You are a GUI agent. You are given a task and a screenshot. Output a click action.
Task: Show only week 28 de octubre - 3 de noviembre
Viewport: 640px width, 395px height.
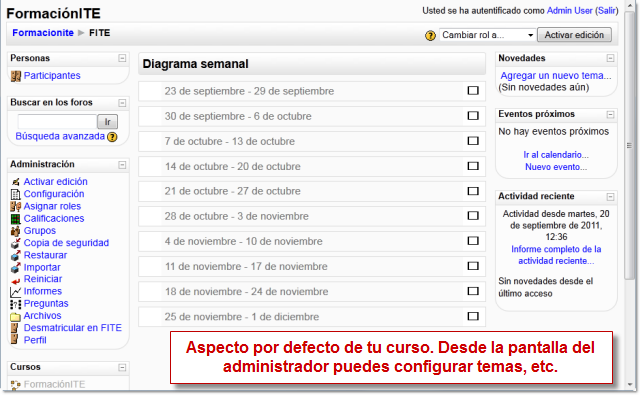[x=473, y=215]
